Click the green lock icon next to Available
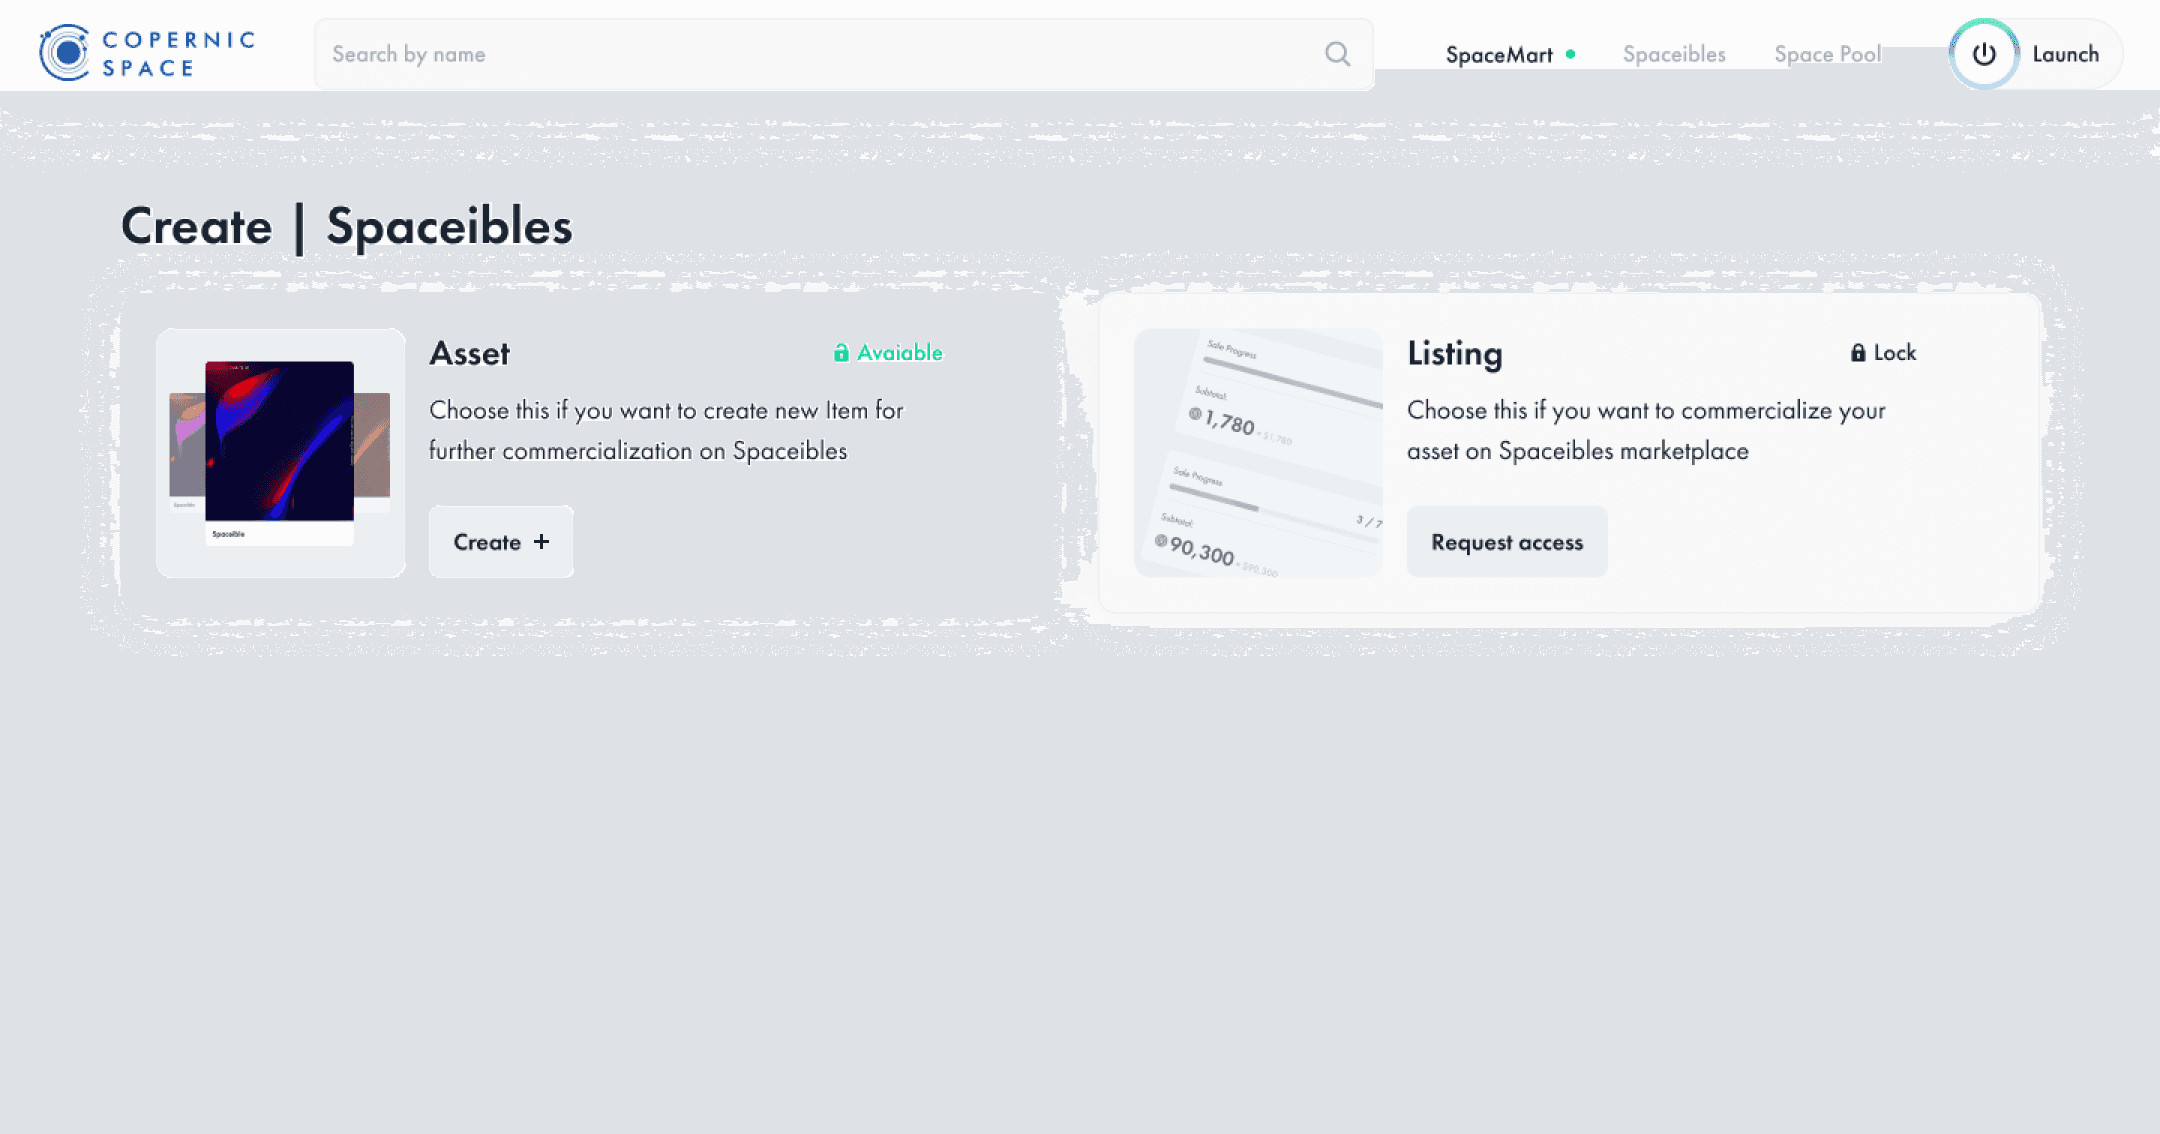2160x1134 pixels. point(841,352)
